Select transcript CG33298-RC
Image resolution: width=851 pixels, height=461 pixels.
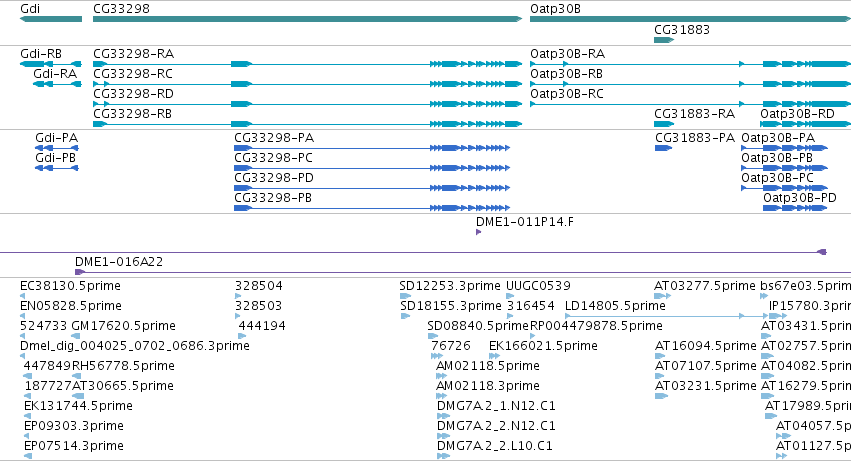(x=133, y=74)
